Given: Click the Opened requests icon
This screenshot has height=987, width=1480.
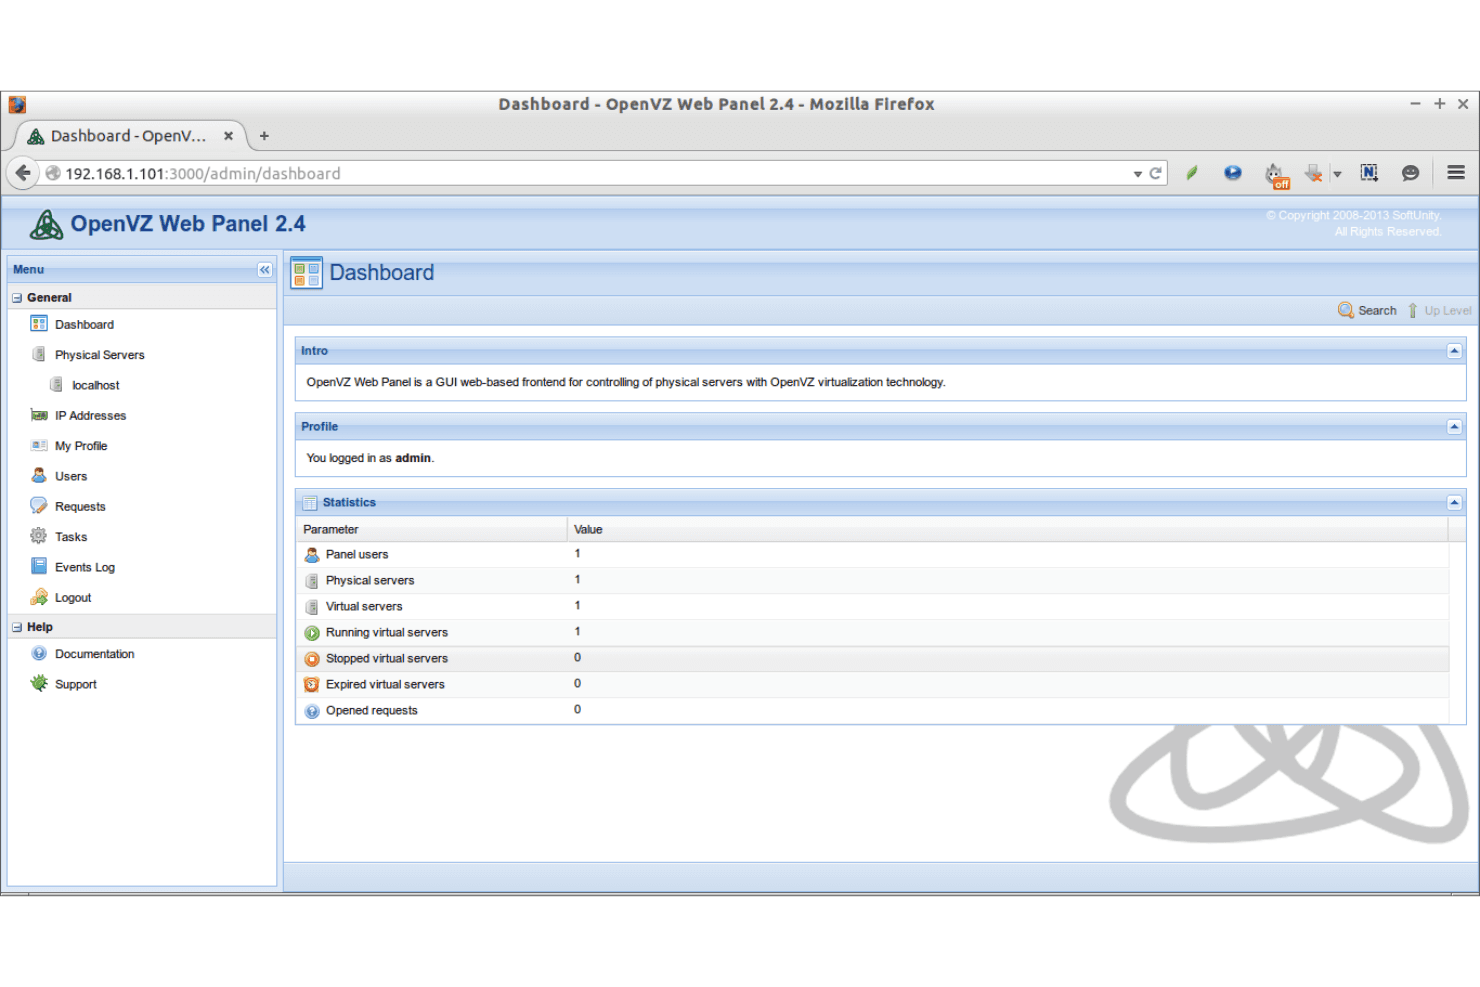Looking at the screenshot, I should (312, 711).
